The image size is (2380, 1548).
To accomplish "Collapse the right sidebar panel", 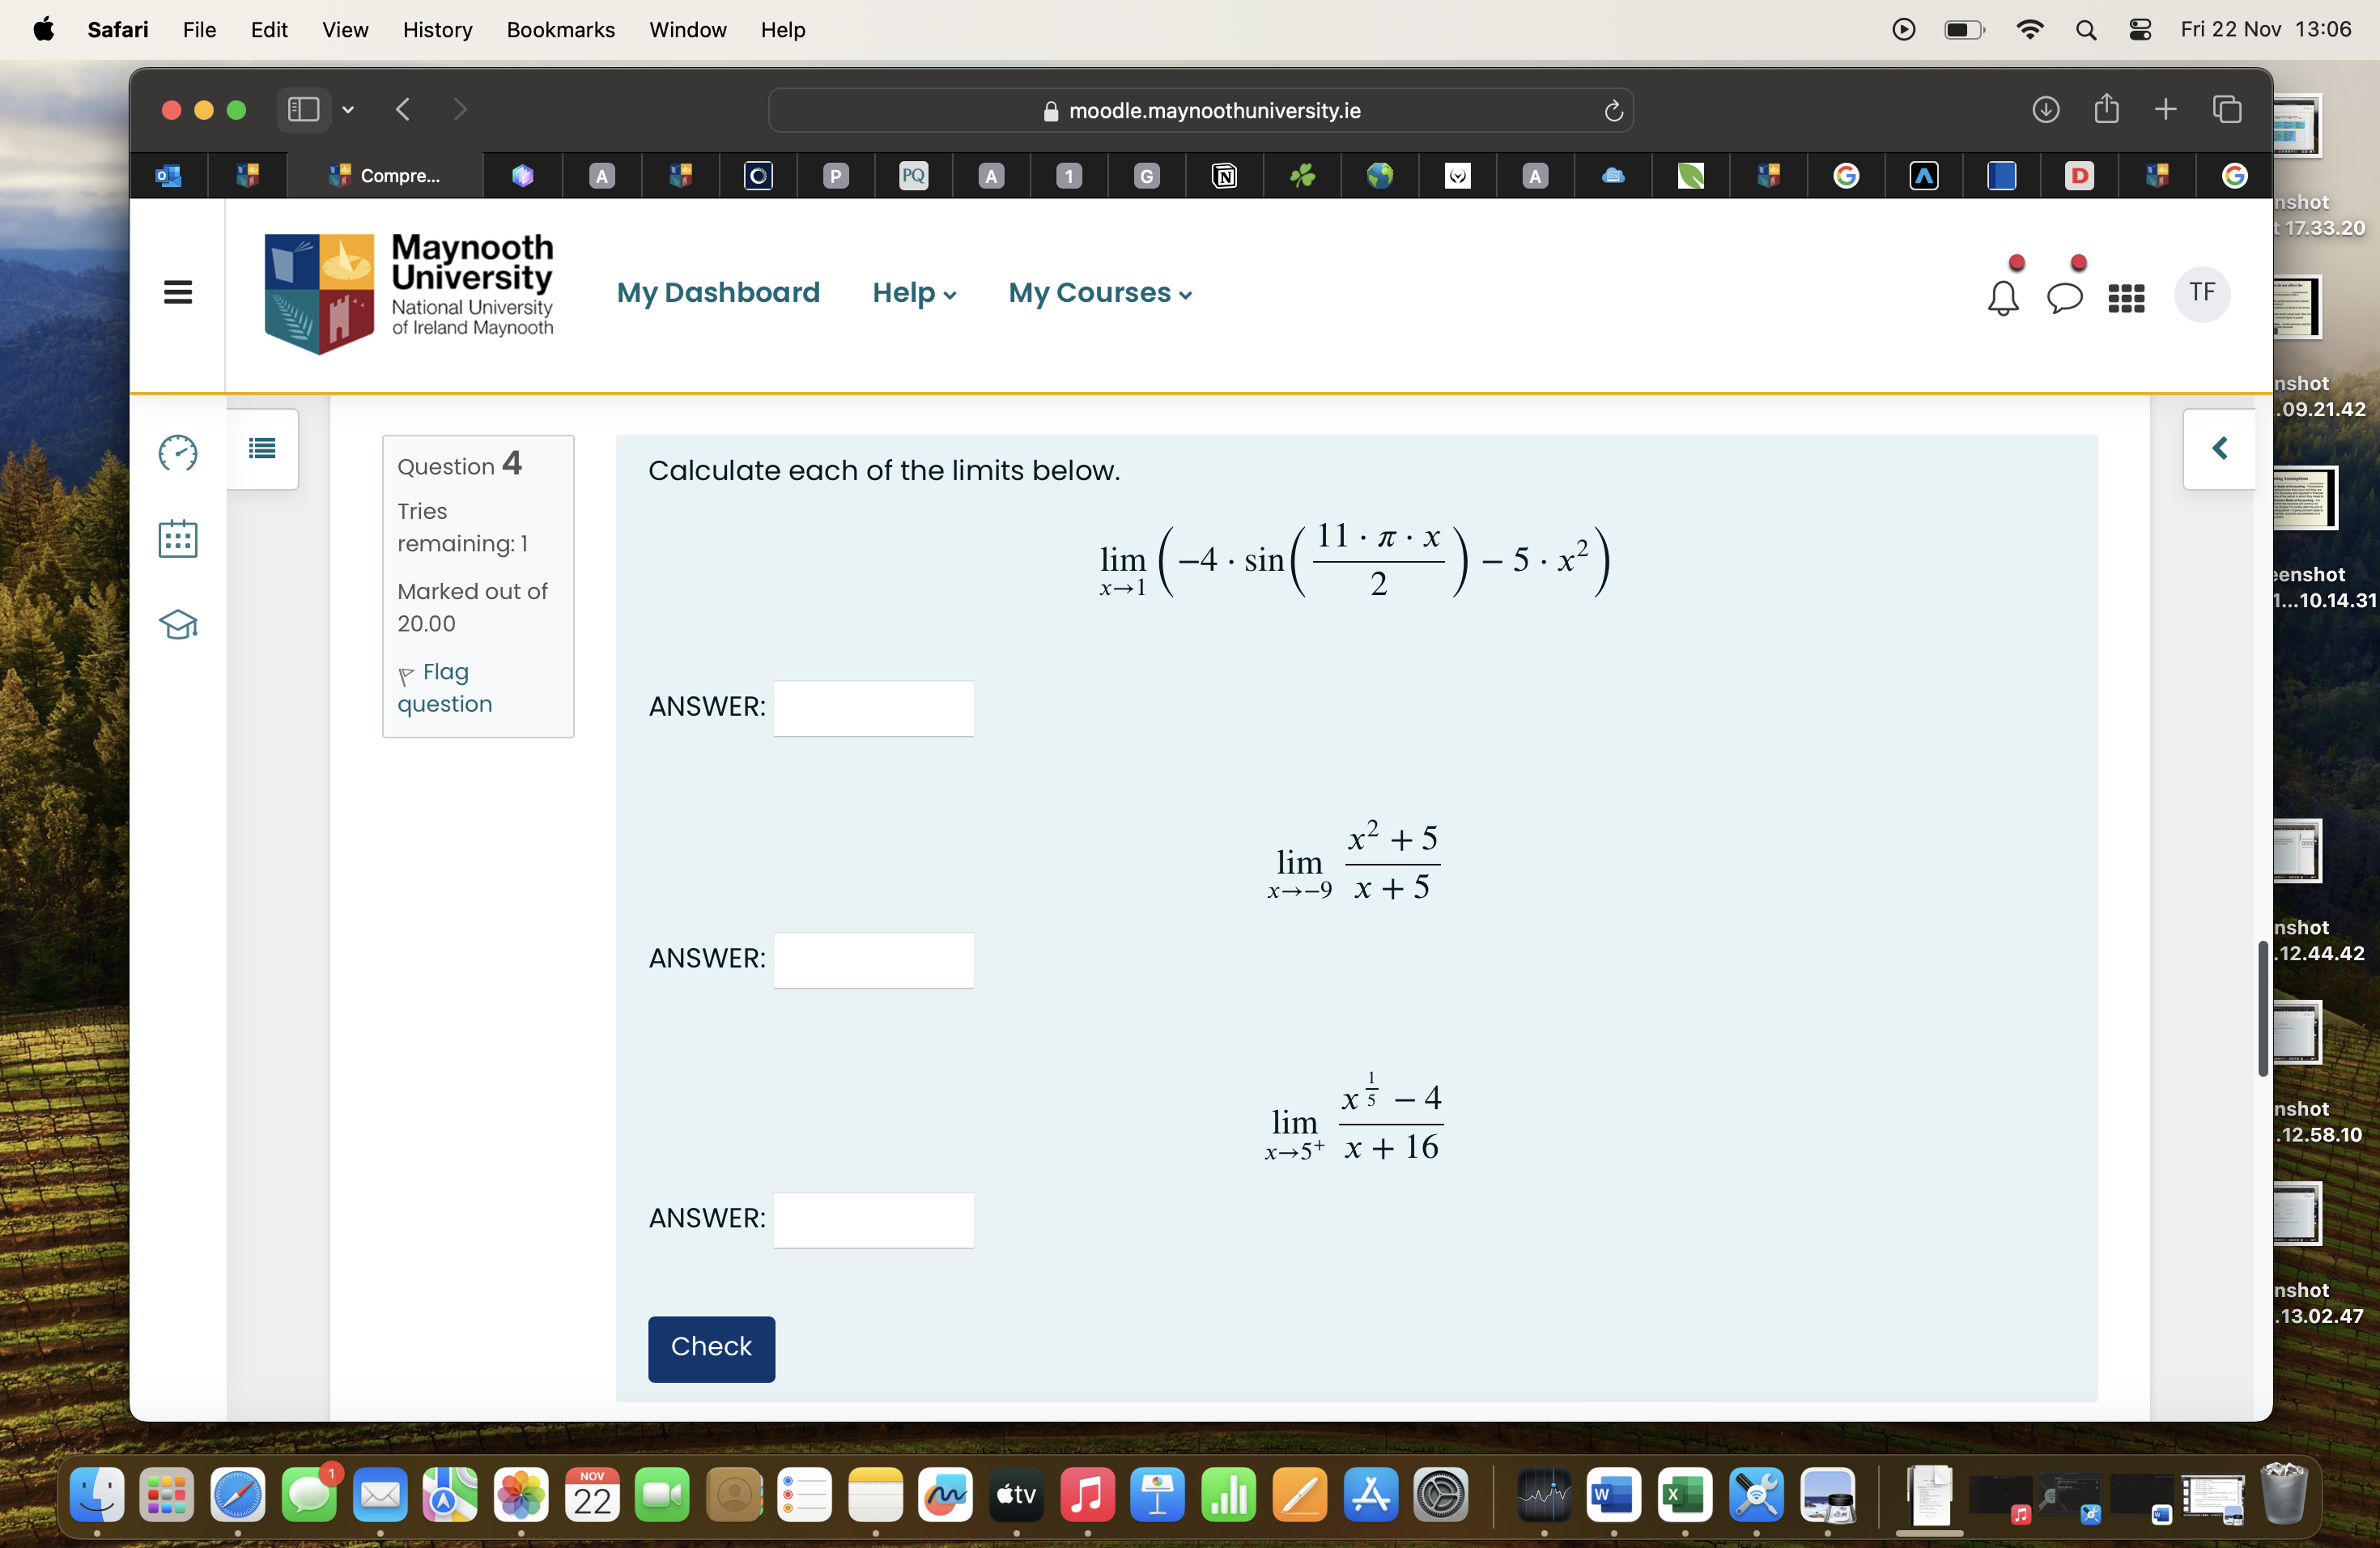I will [x=2222, y=448].
